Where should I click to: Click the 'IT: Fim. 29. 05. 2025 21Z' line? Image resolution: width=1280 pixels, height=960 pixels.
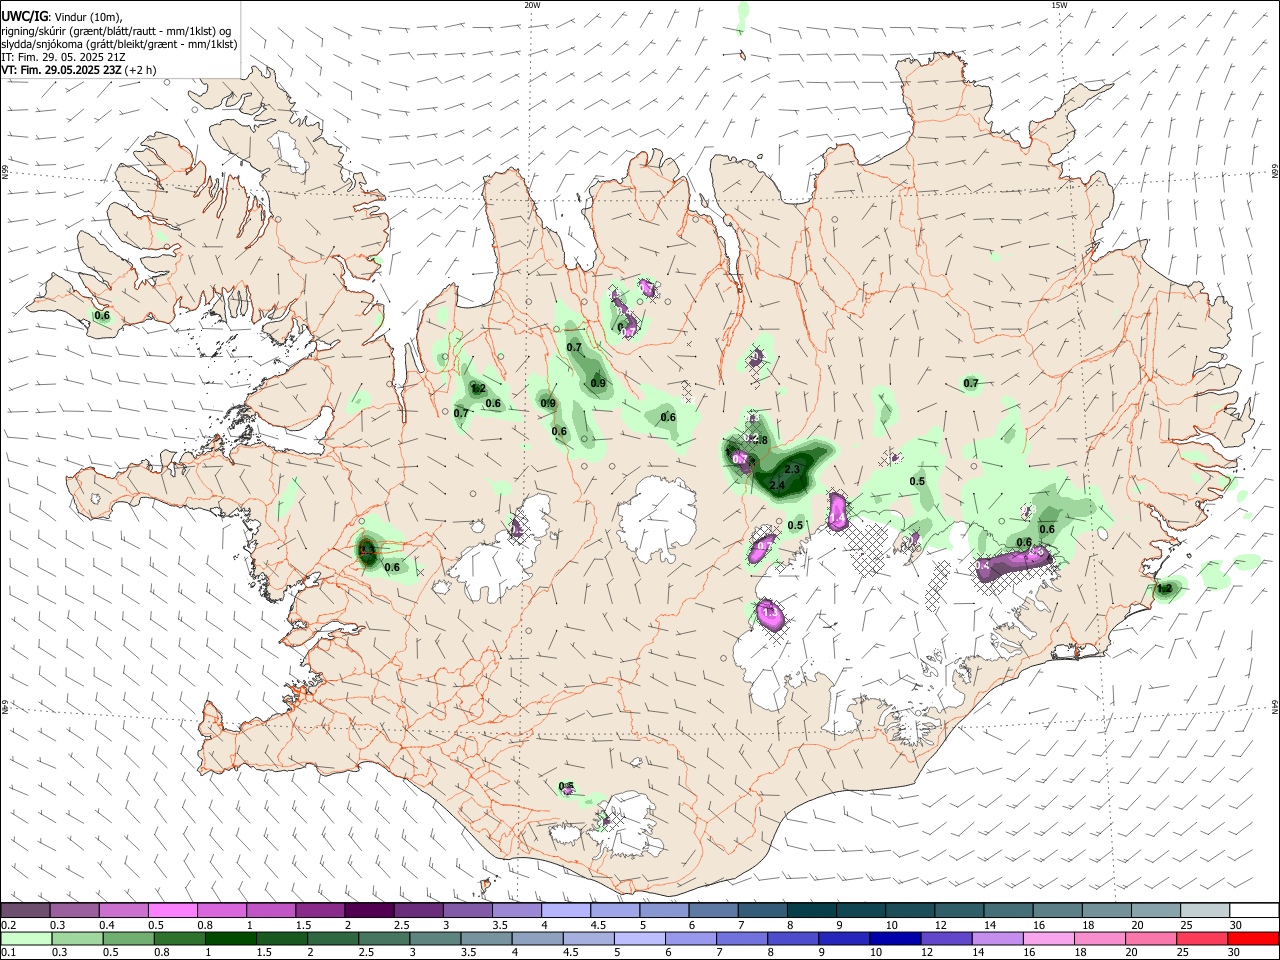point(63,57)
